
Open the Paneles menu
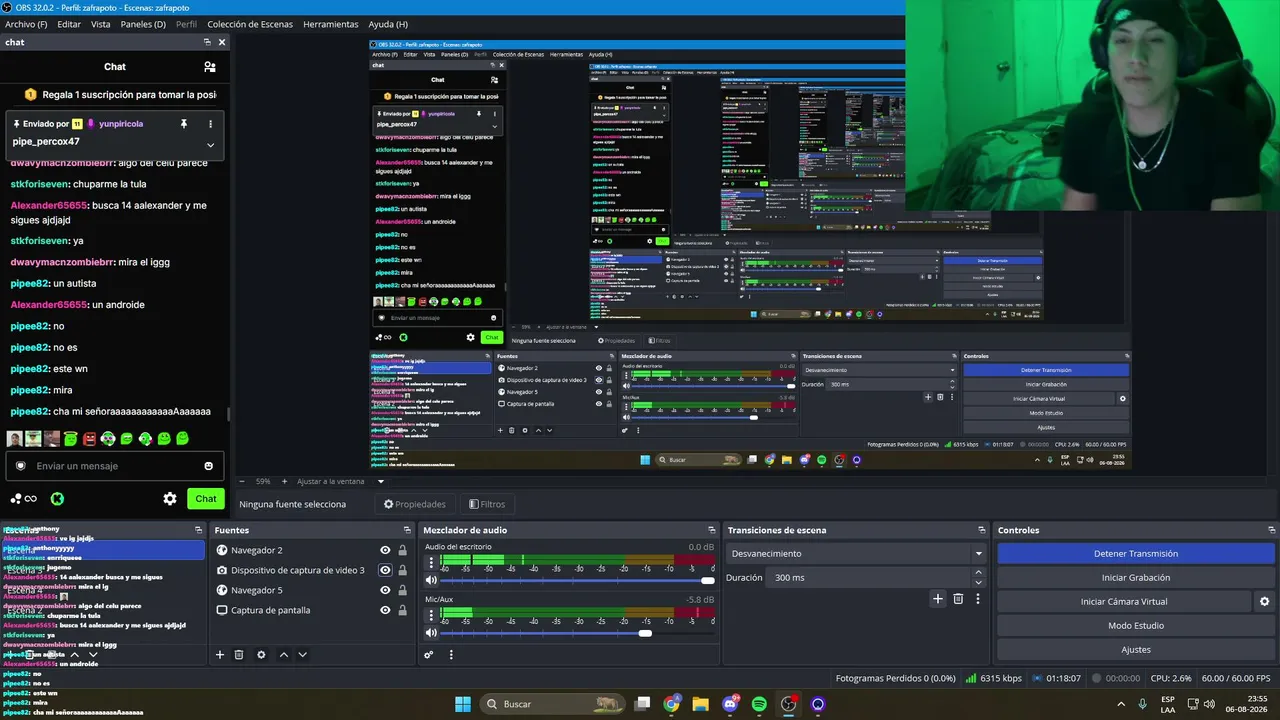coord(143,24)
